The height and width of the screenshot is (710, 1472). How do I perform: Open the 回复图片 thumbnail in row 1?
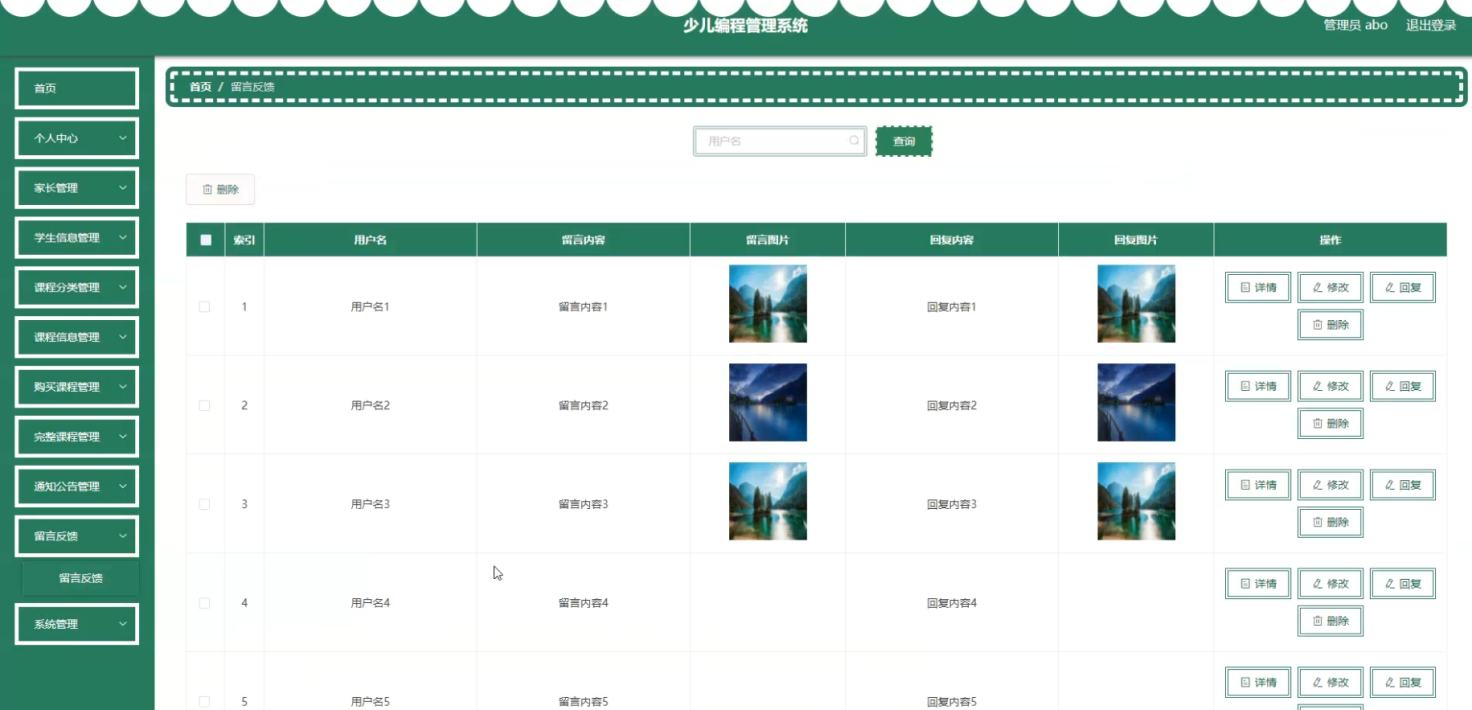(1136, 304)
